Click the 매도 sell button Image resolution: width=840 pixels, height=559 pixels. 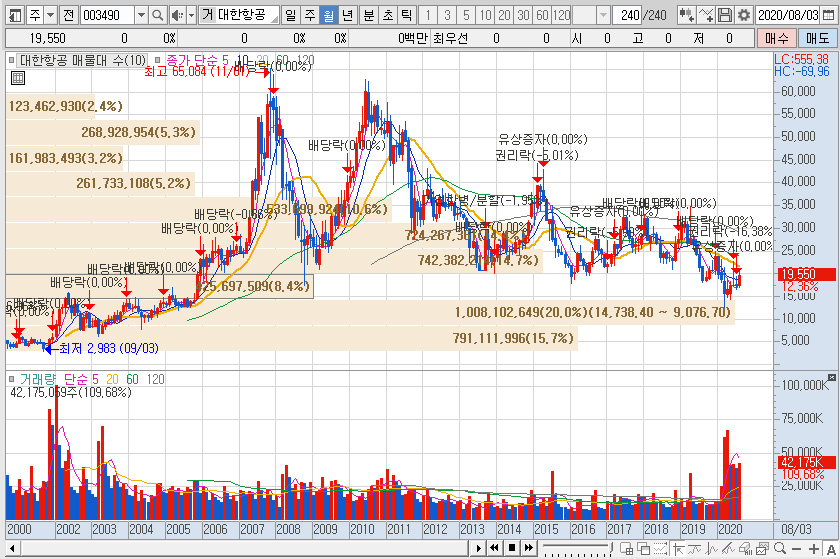pos(818,39)
